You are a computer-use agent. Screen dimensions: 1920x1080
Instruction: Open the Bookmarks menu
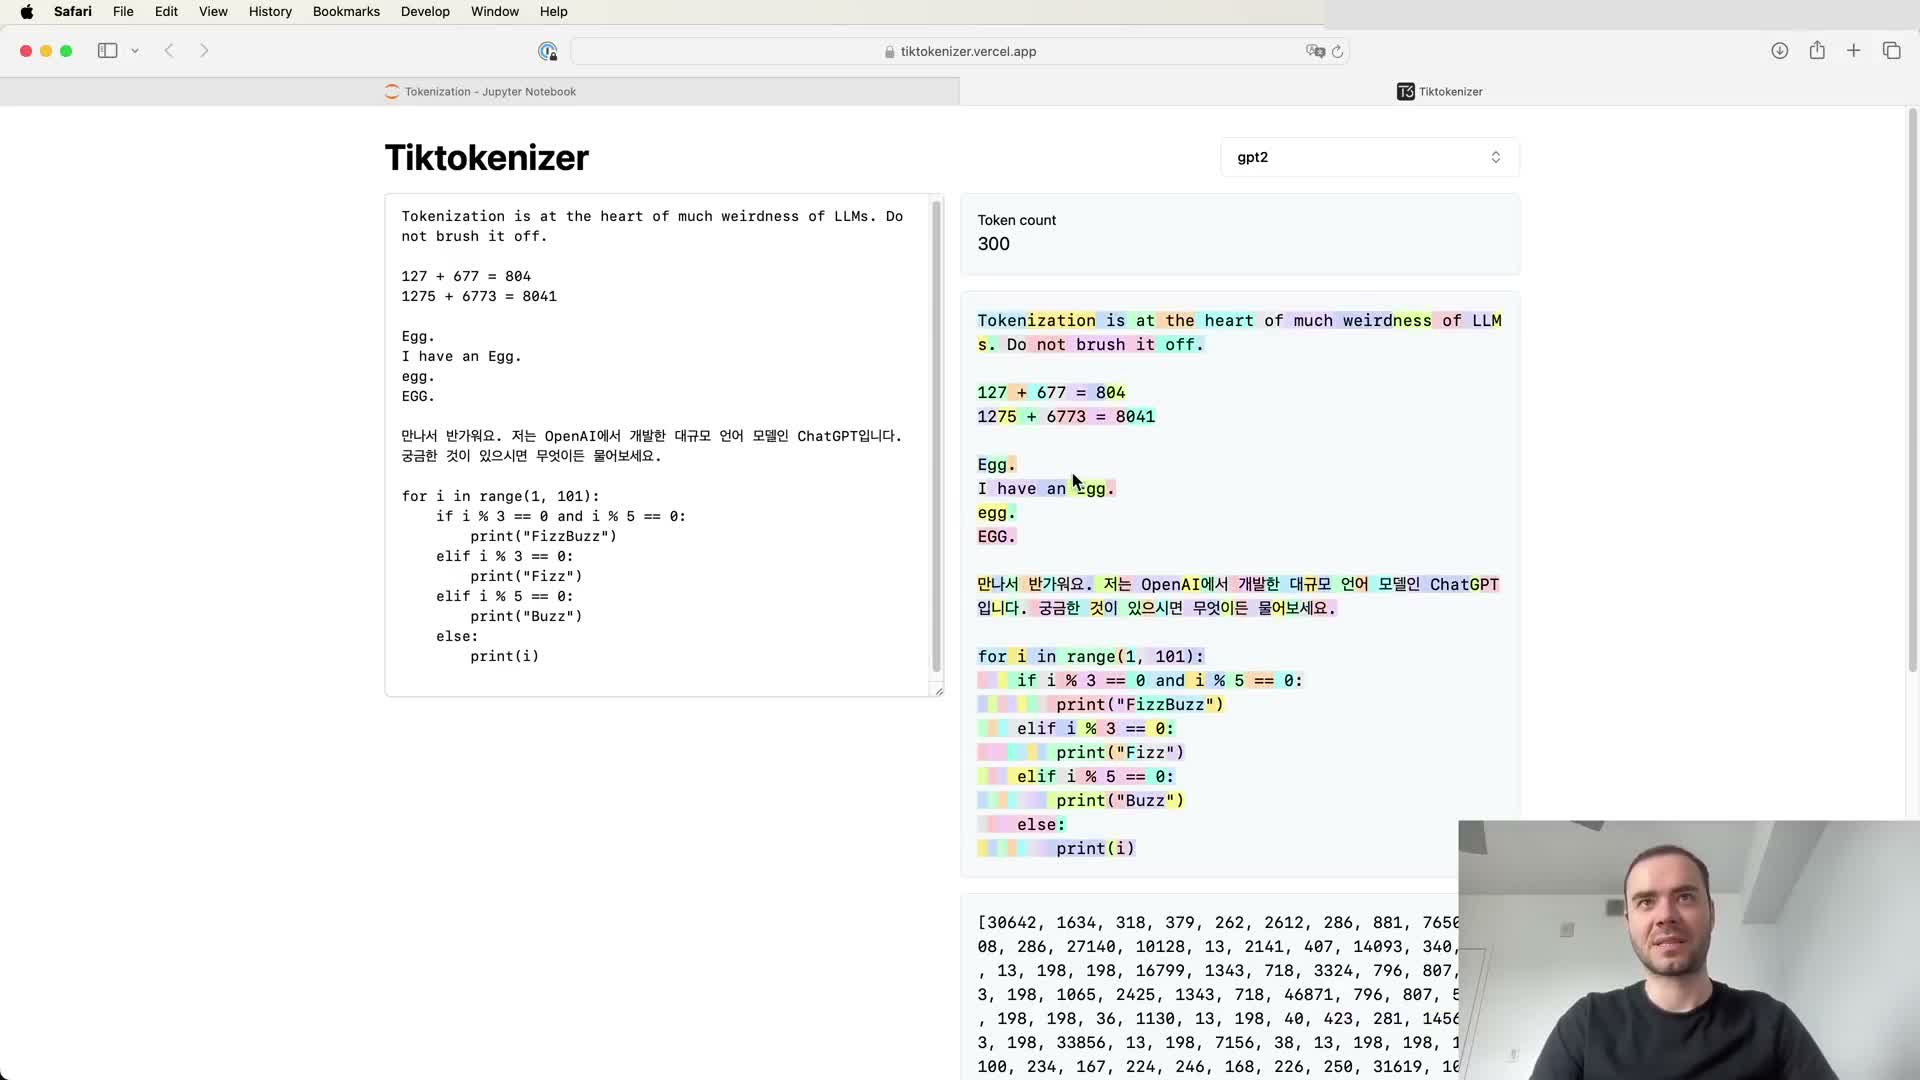click(346, 11)
